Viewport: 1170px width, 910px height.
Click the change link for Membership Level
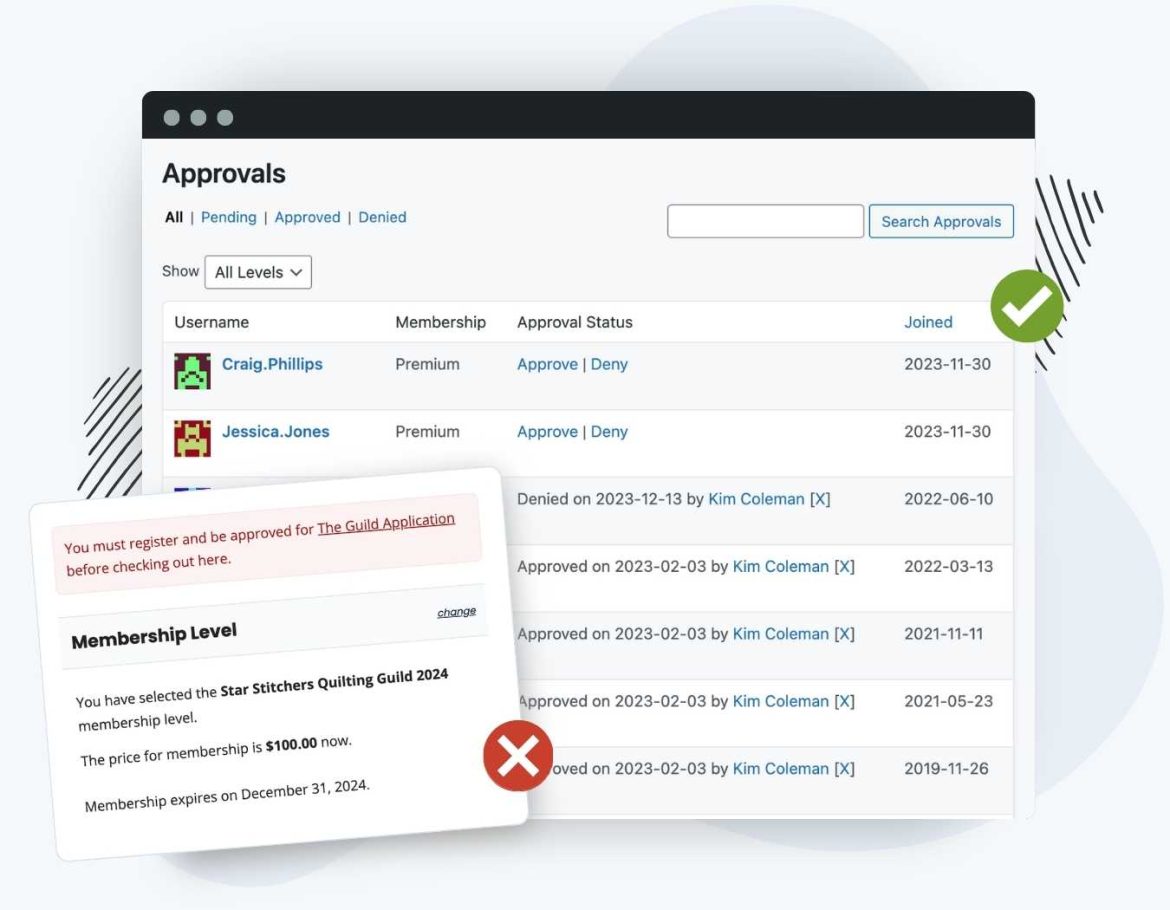pyautogui.click(x=456, y=610)
